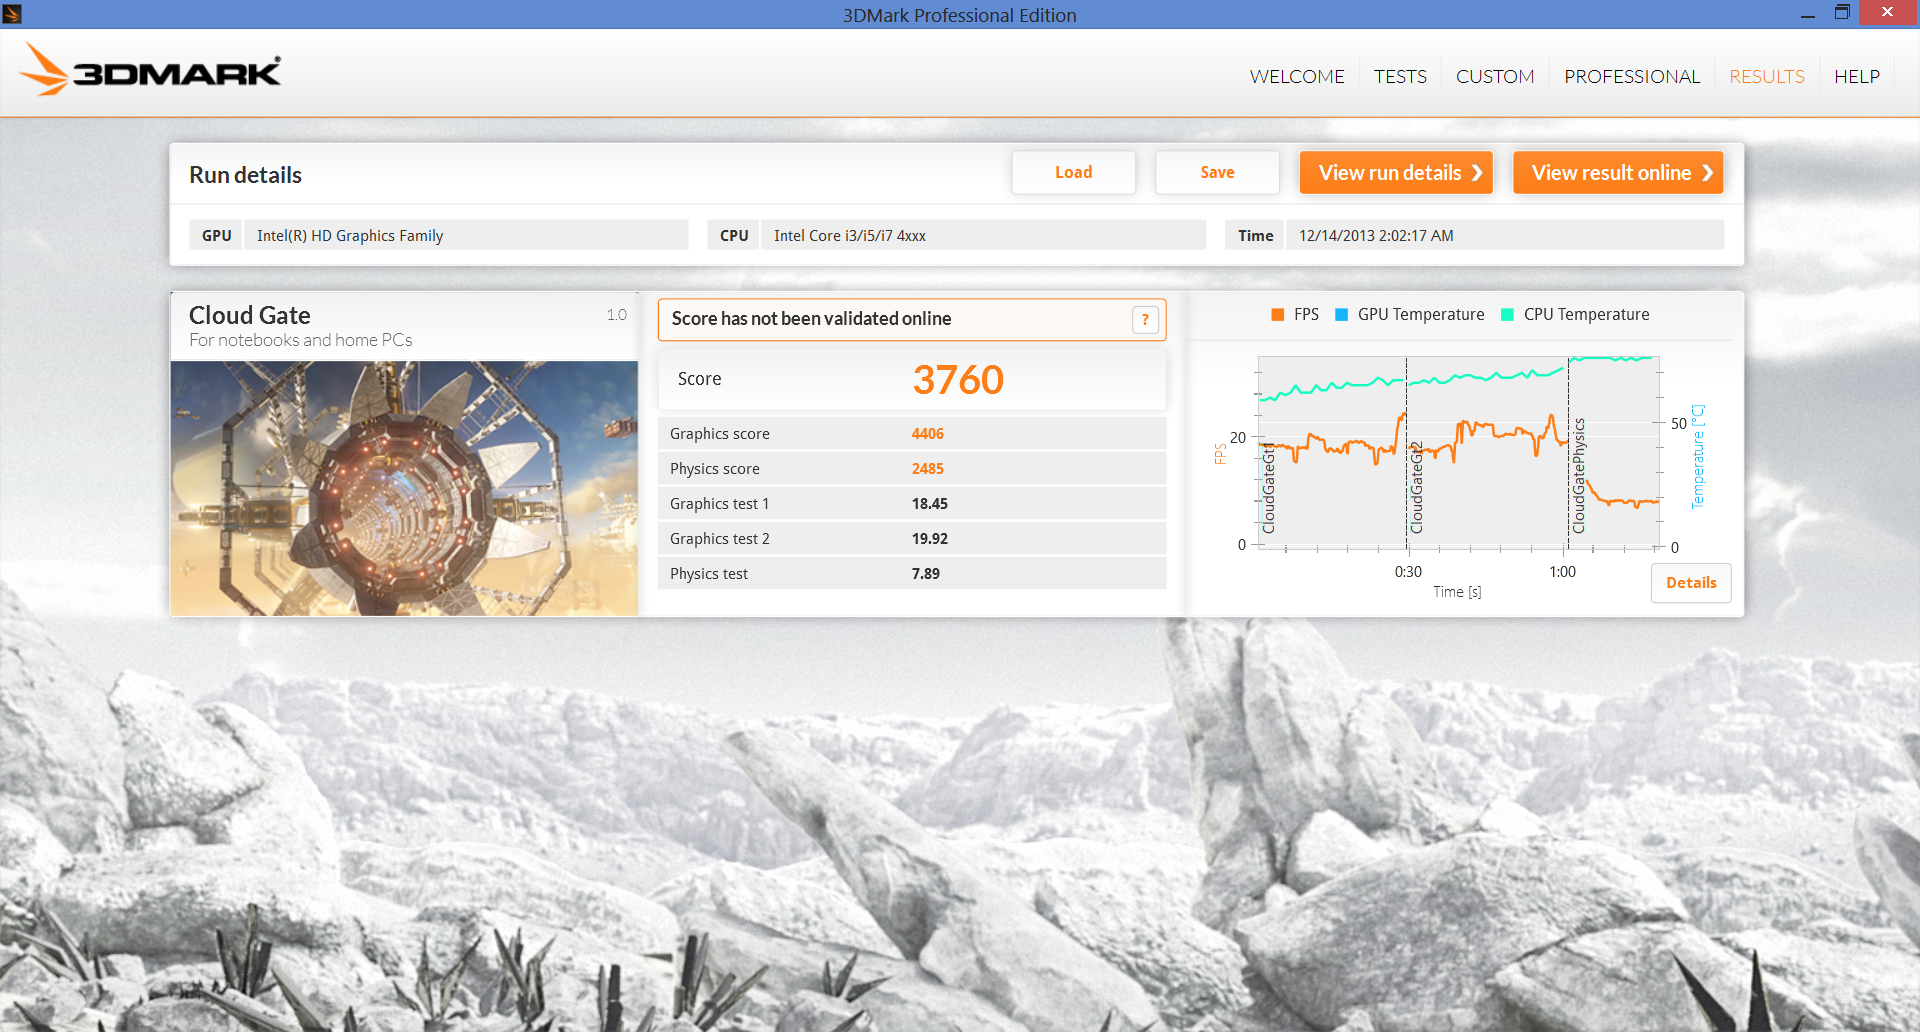Click the 0:30 time axis label
This screenshot has width=1920, height=1032.
pyautogui.click(x=1408, y=572)
